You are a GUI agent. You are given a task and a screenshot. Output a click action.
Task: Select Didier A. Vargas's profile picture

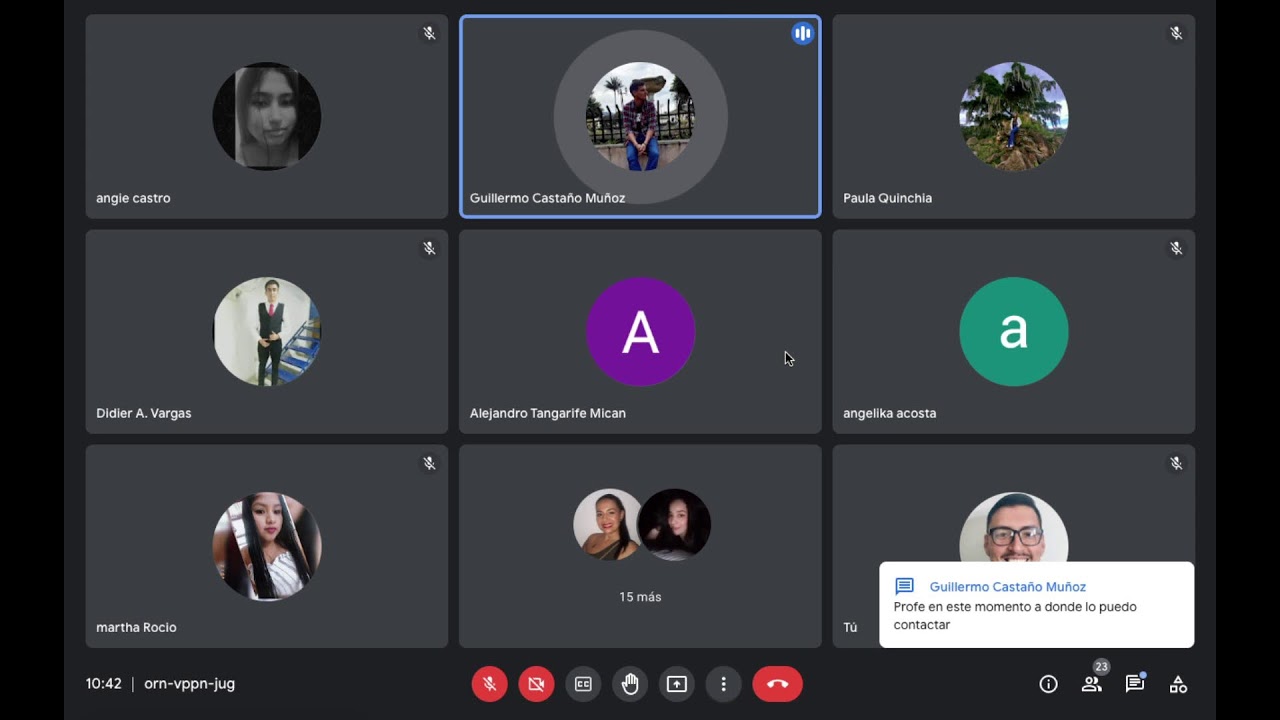click(267, 331)
